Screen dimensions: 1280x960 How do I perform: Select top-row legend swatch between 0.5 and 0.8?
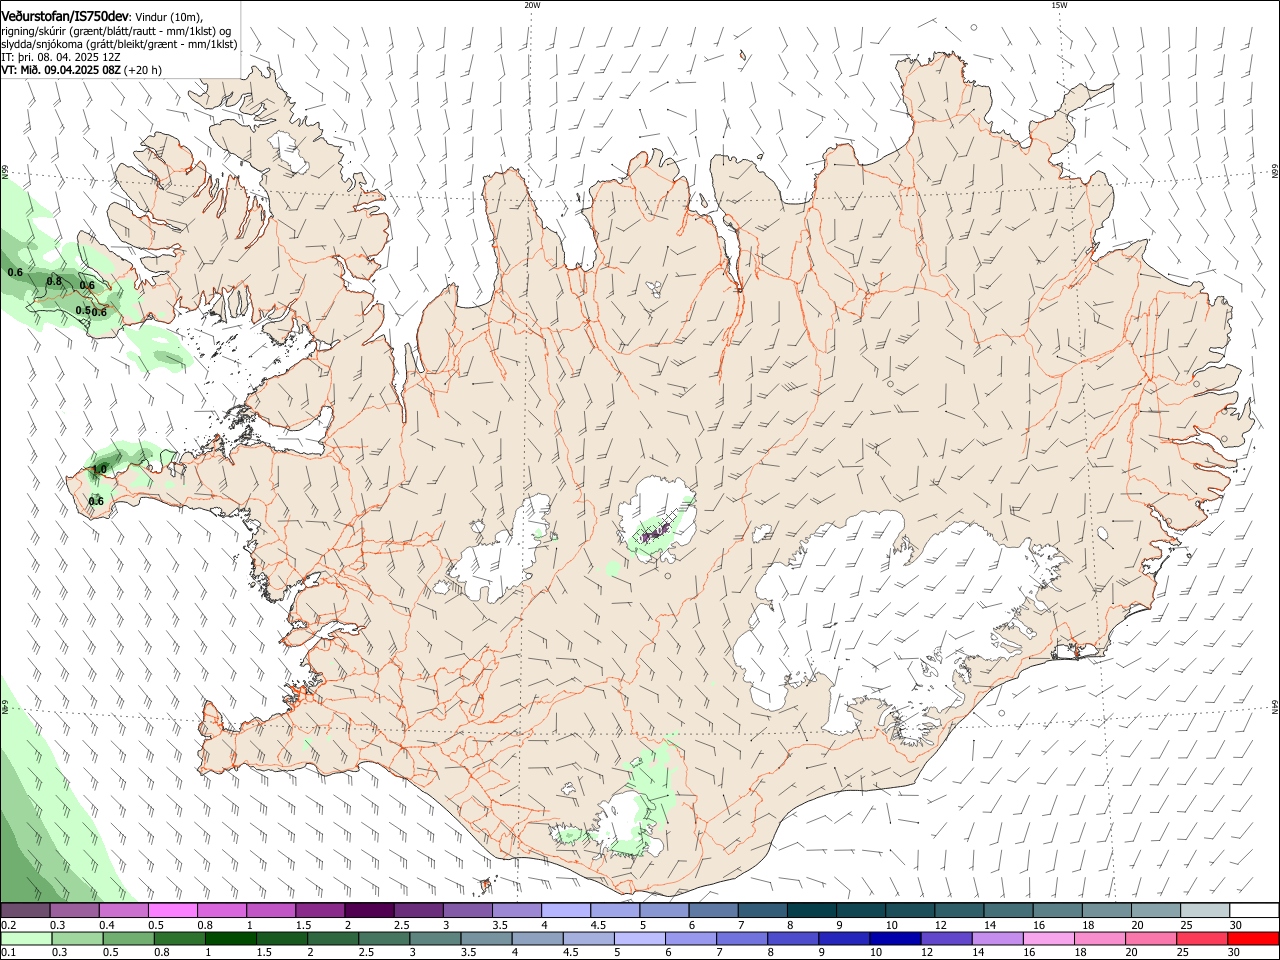(x=173, y=910)
